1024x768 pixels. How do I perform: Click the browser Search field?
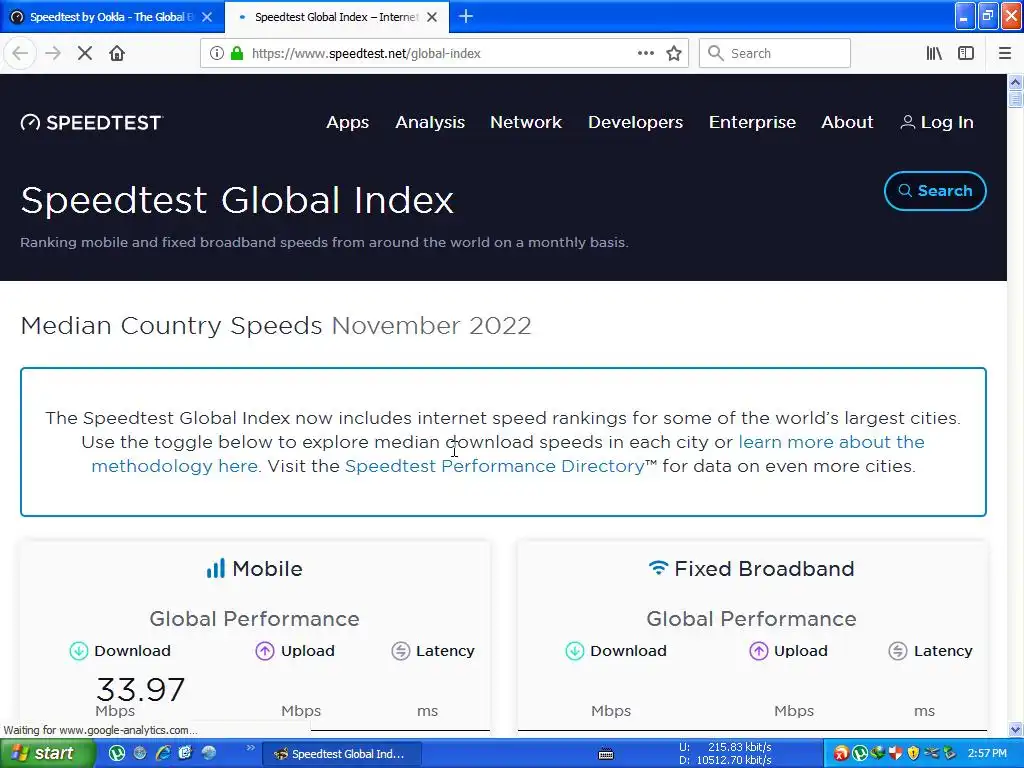pos(775,53)
